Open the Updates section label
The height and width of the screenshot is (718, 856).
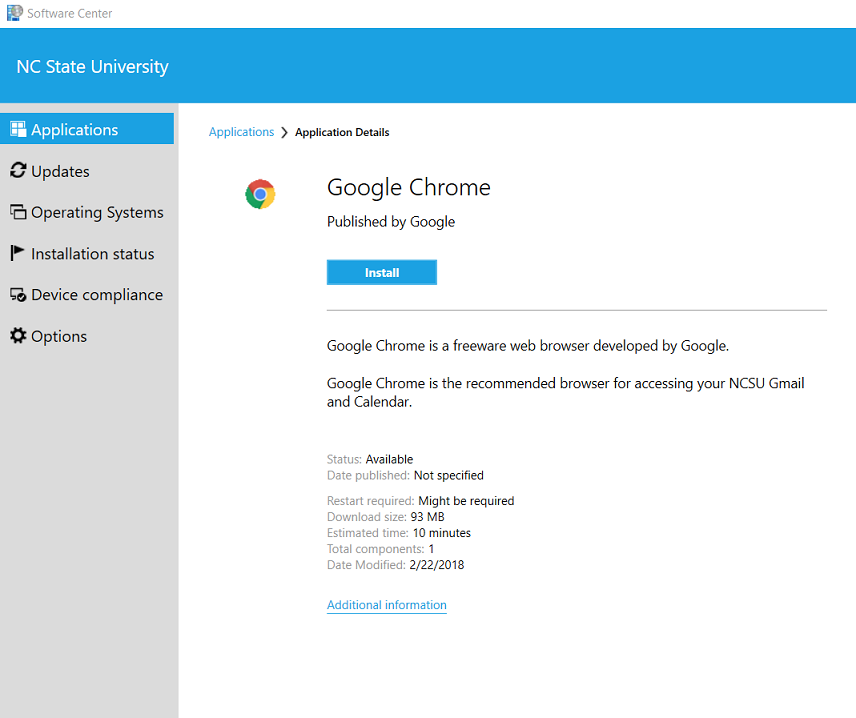point(60,171)
